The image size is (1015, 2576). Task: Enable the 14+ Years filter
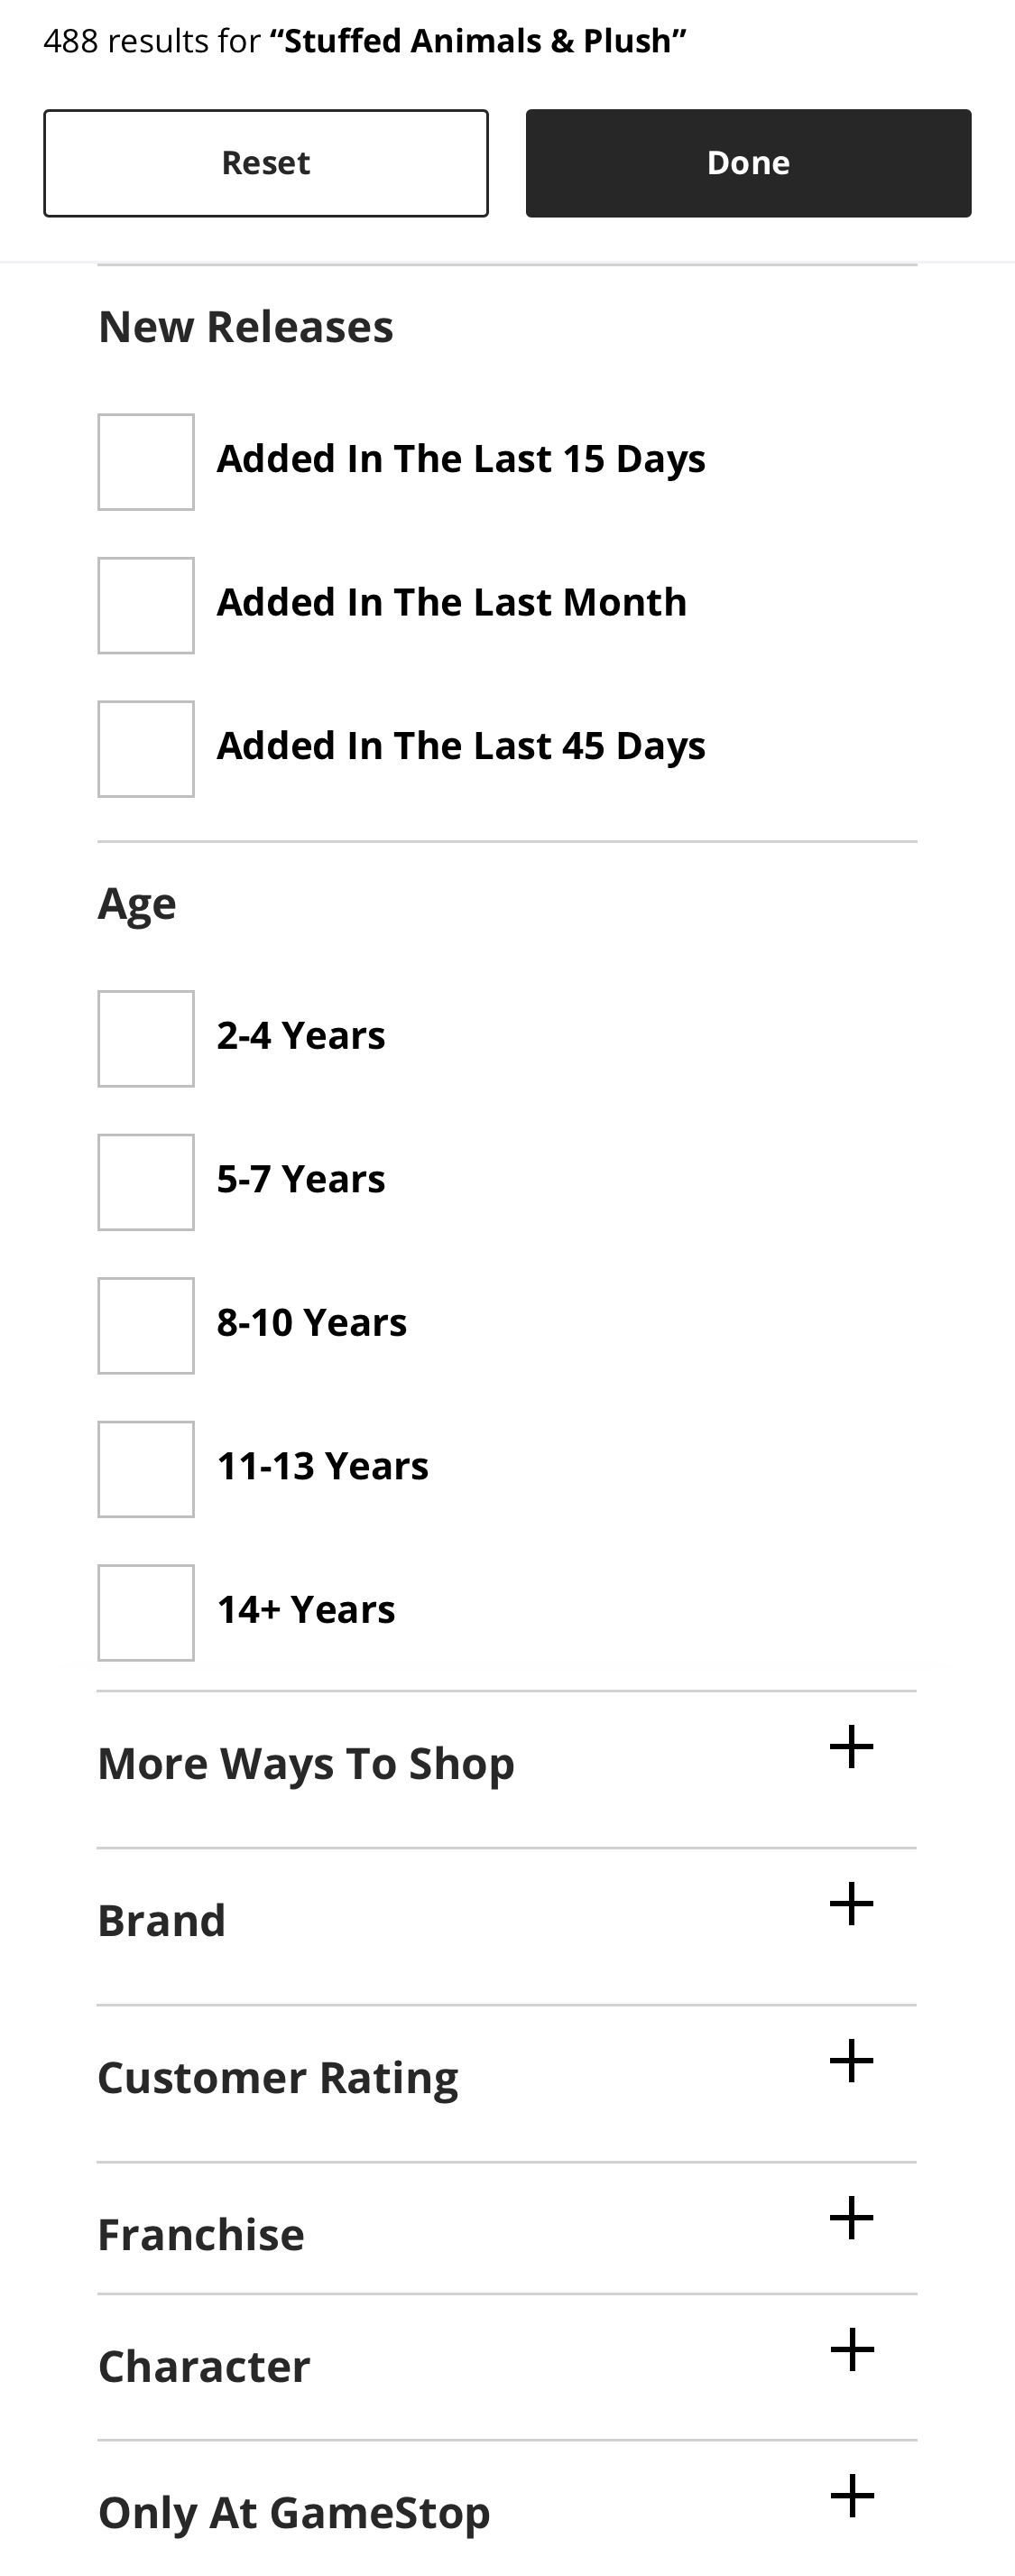coord(146,1612)
